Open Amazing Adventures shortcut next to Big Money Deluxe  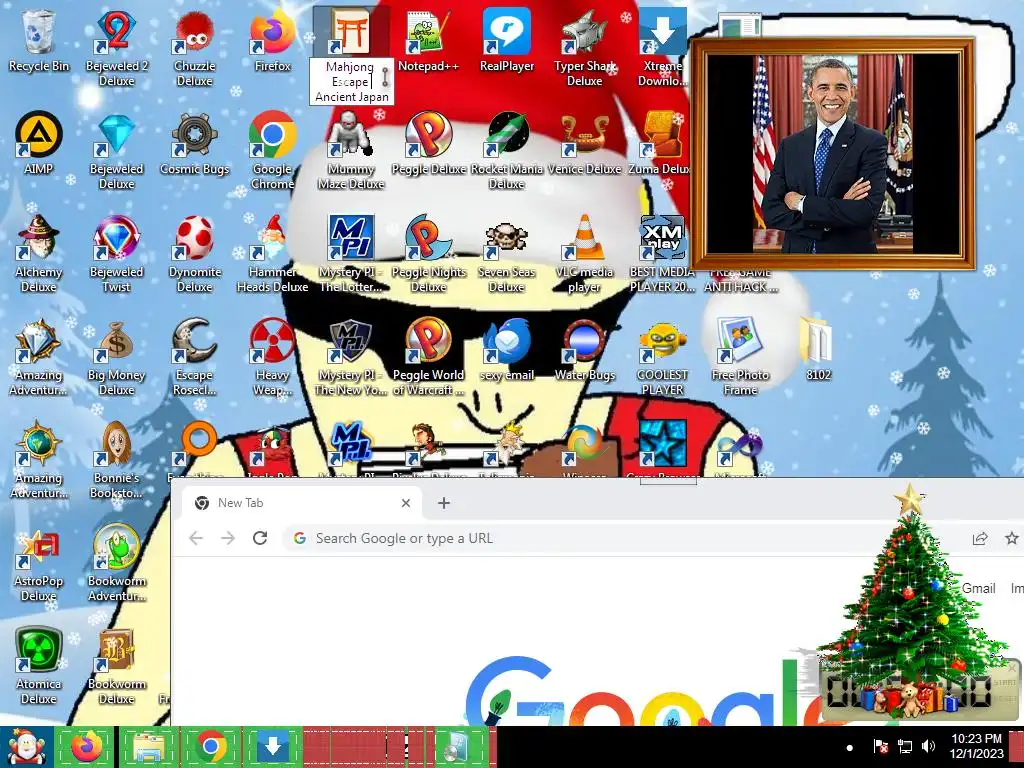39,357
